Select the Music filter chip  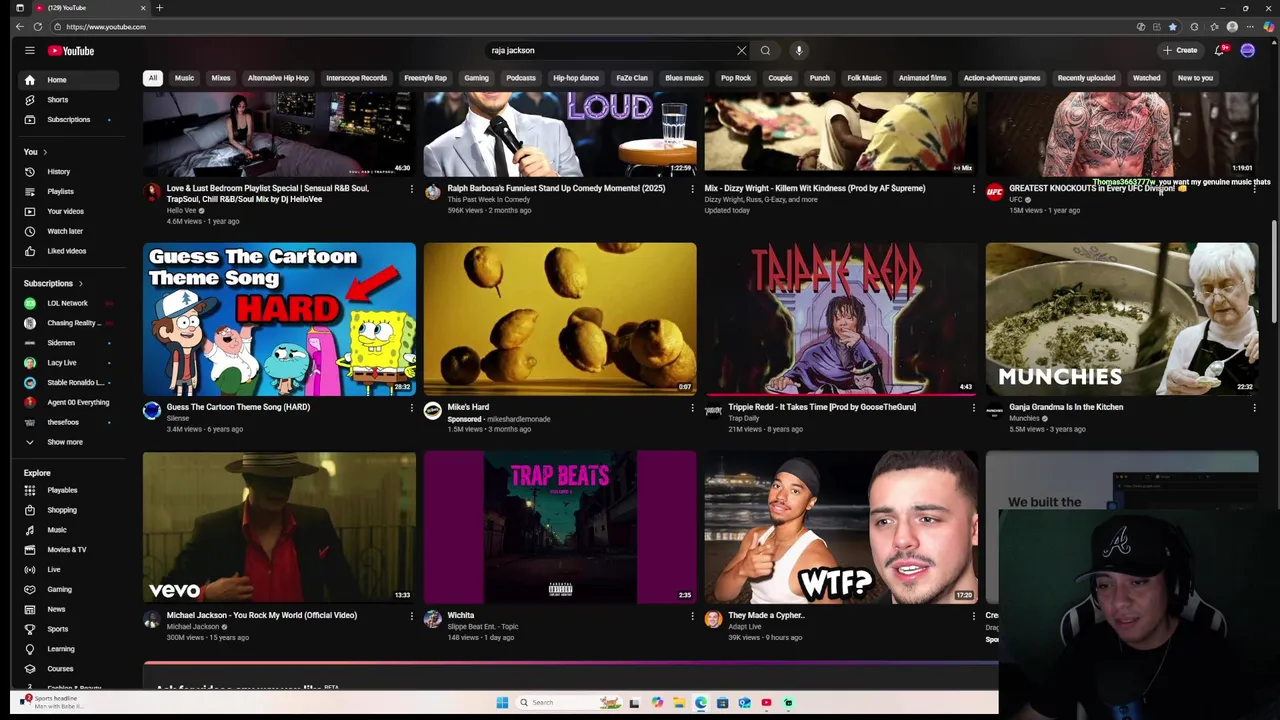[x=184, y=78]
